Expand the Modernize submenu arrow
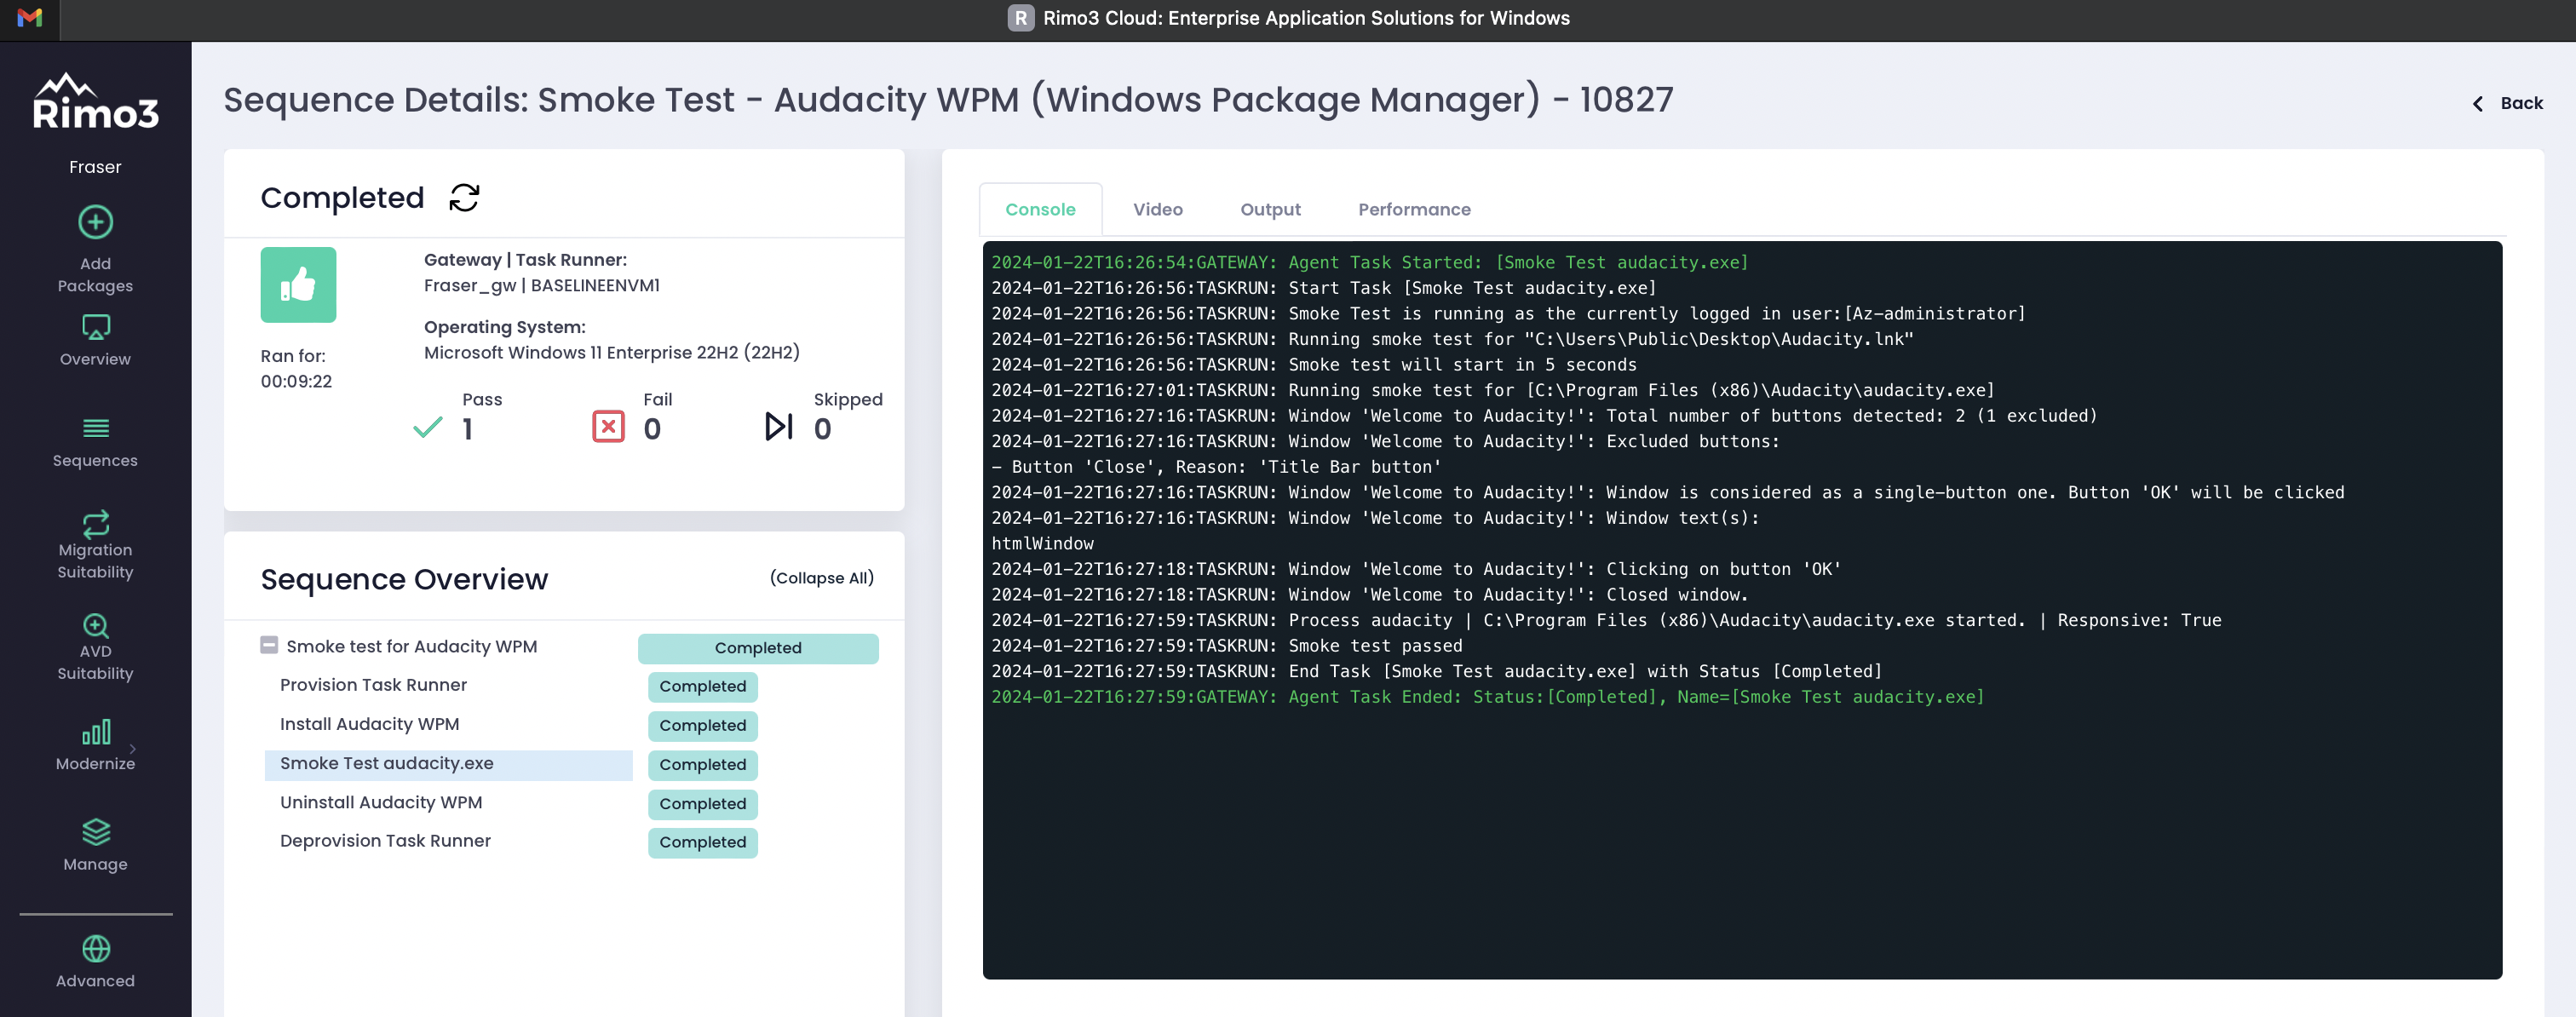The image size is (2576, 1017). point(133,748)
